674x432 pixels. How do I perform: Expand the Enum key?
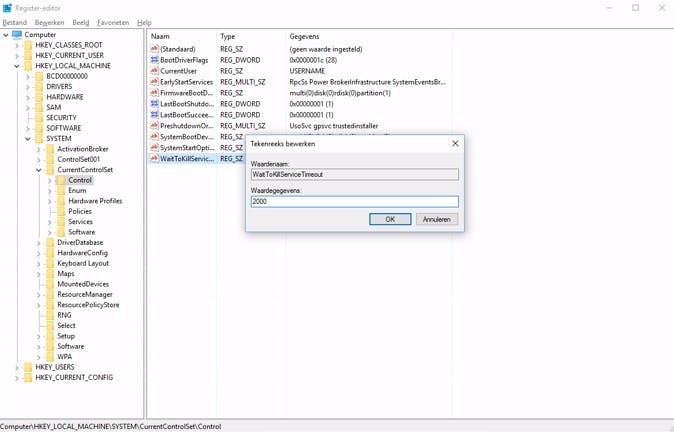pyautogui.click(x=49, y=191)
